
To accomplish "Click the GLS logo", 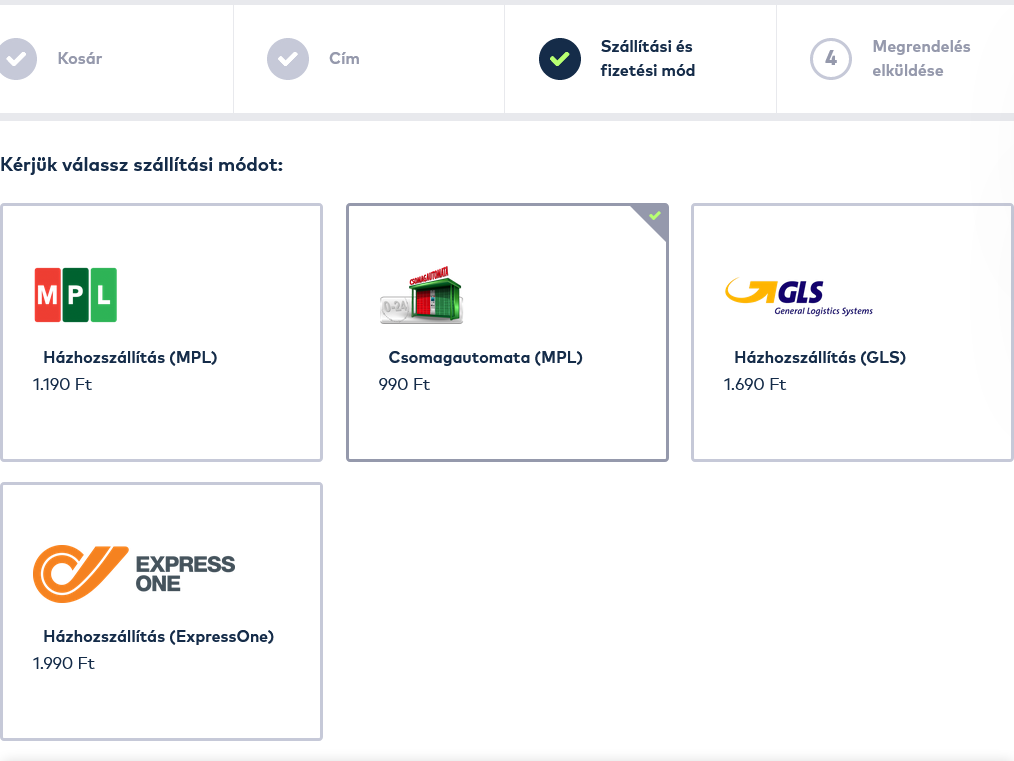I will click(x=798, y=296).
